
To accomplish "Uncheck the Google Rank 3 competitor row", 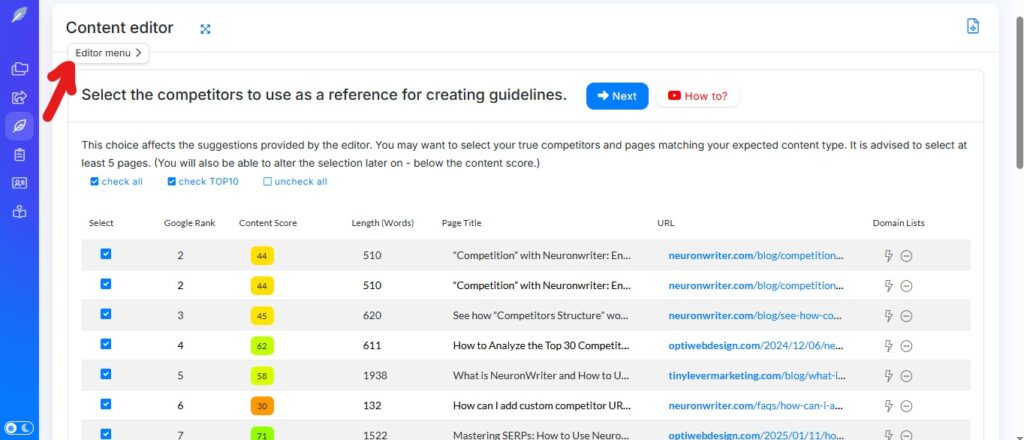I will click(106, 314).
